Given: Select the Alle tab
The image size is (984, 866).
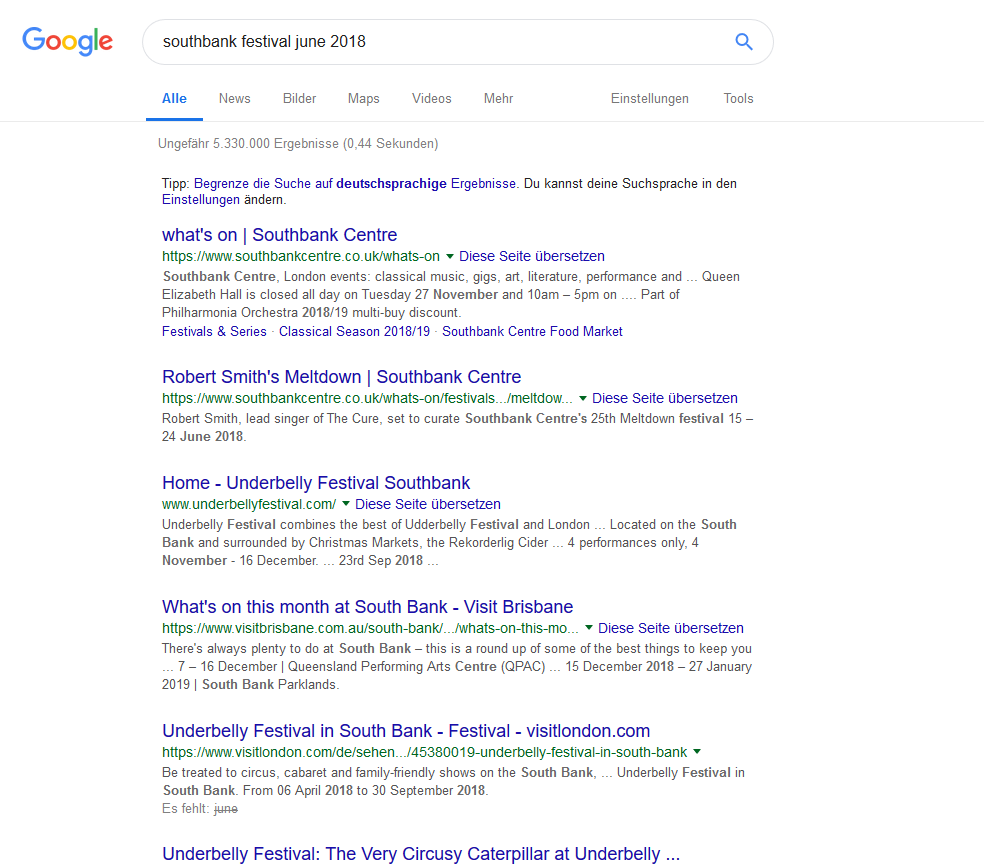Looking at the screenshot, I should pos(174,99).
